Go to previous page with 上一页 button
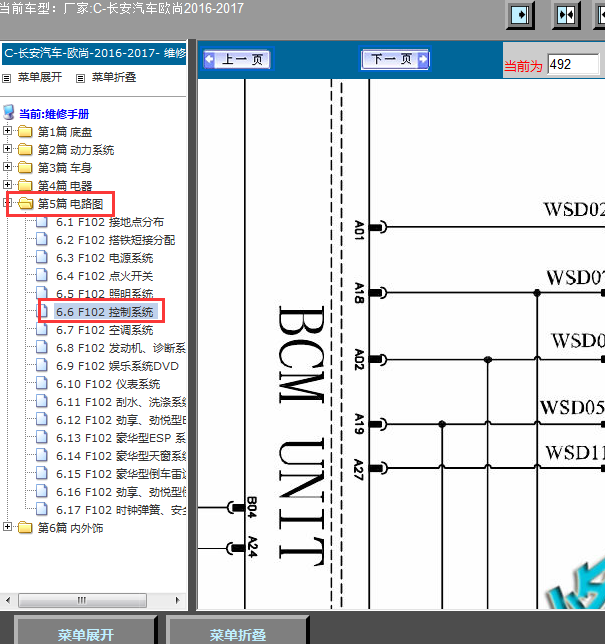This screenshot has height=644, width=605. click(x=237, y=60)
